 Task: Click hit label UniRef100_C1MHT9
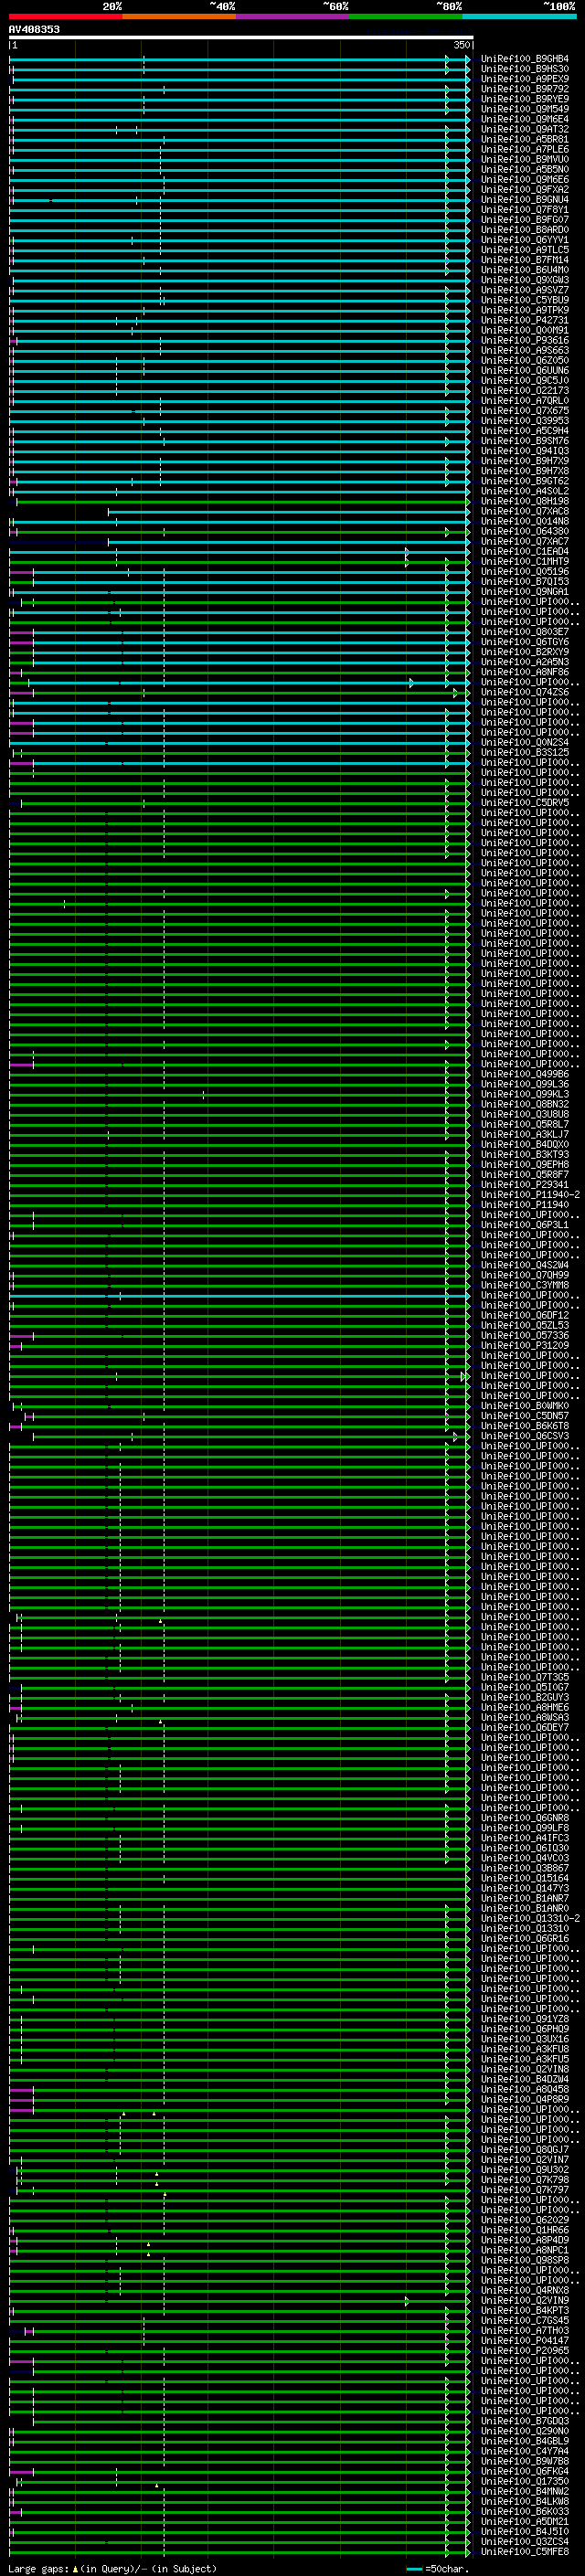(x=525, y=562)
